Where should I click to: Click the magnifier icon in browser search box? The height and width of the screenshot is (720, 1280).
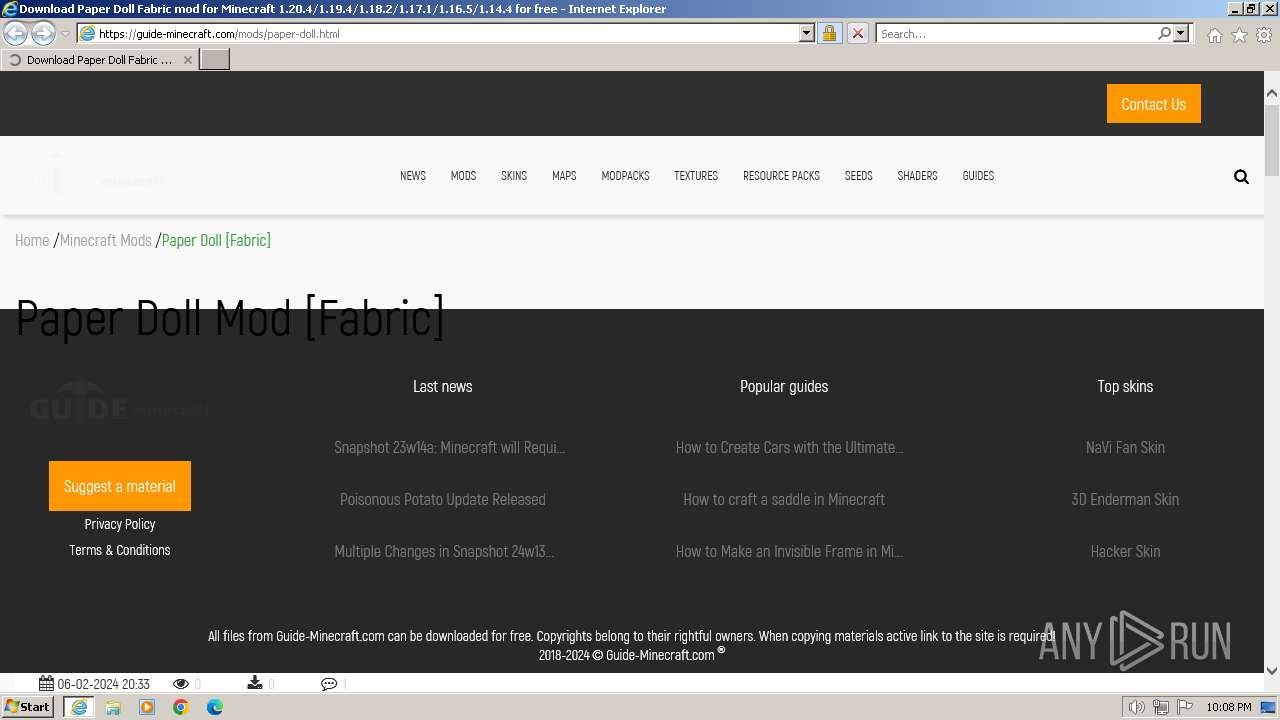click(x=1164, y=33)
